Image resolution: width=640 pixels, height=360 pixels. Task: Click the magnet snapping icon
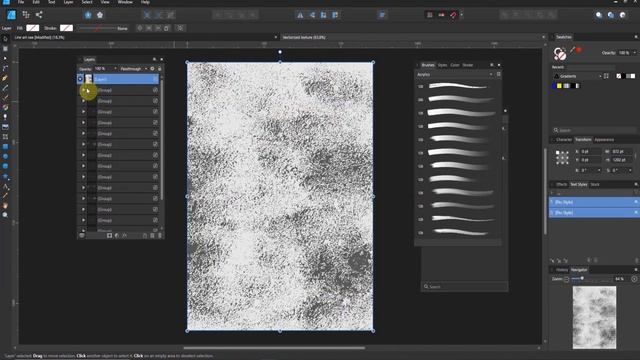pos(453,15)
